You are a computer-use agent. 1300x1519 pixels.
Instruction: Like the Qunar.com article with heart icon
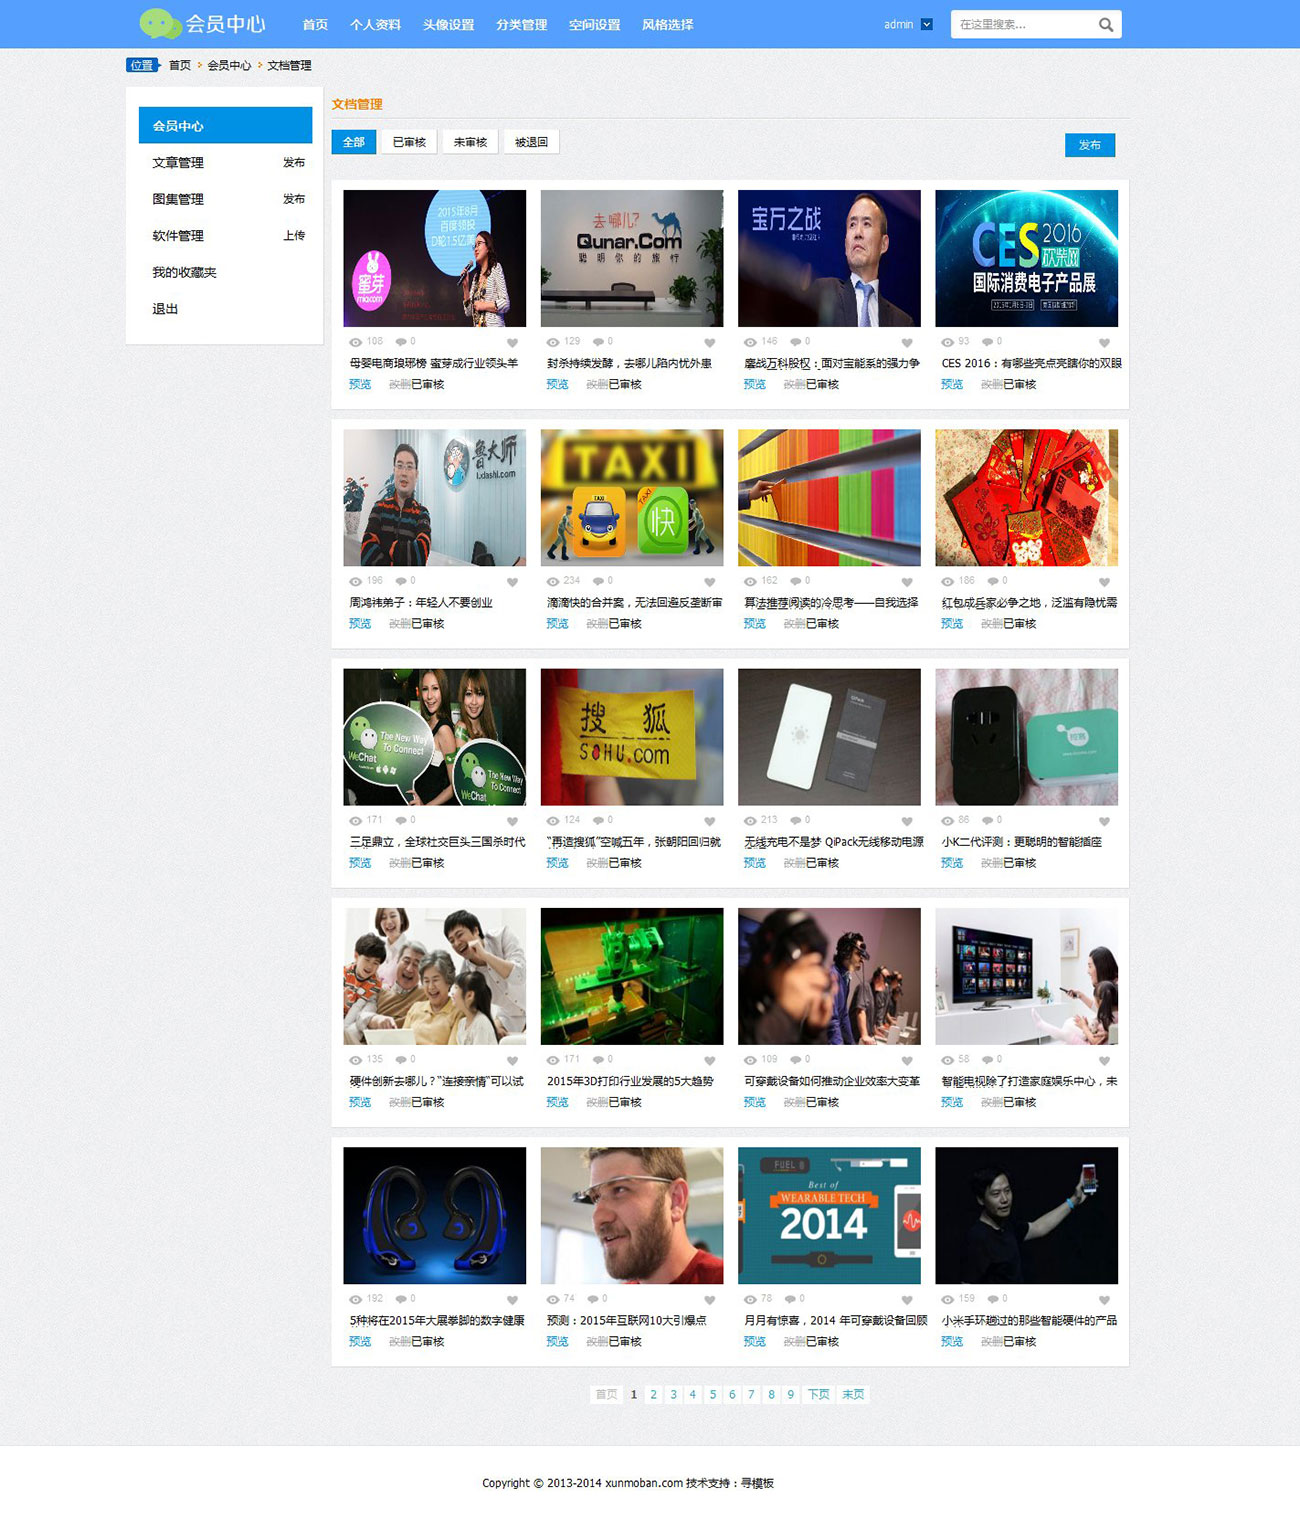coord(709,343)
